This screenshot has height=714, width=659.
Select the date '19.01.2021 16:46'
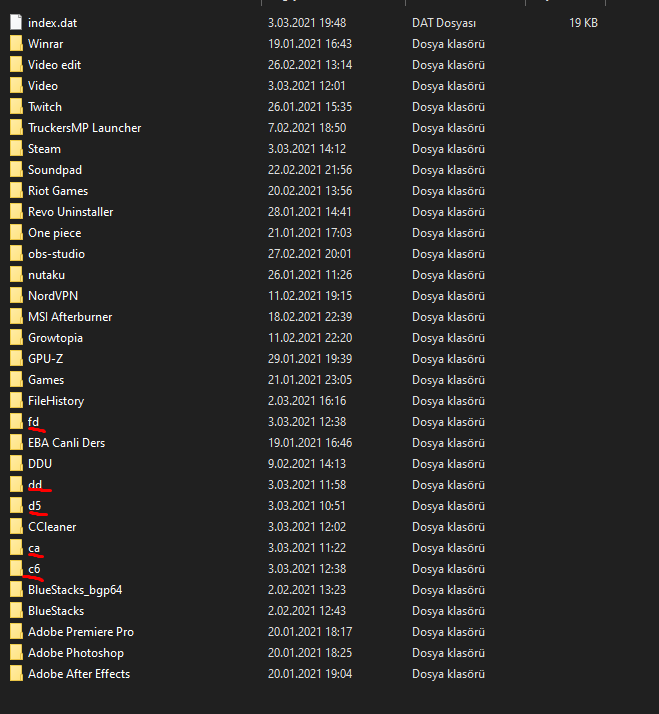310,443
